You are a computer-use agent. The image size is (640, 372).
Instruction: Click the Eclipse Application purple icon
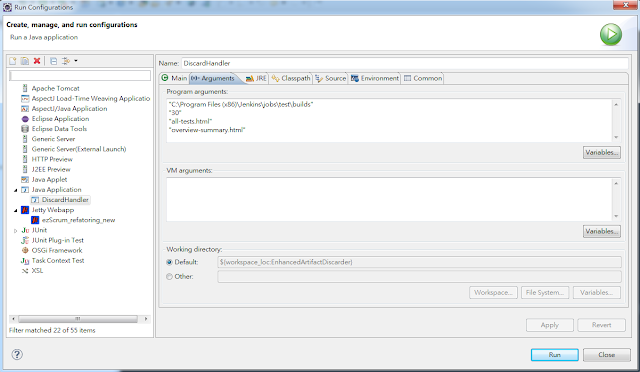(x=25, y=119)
